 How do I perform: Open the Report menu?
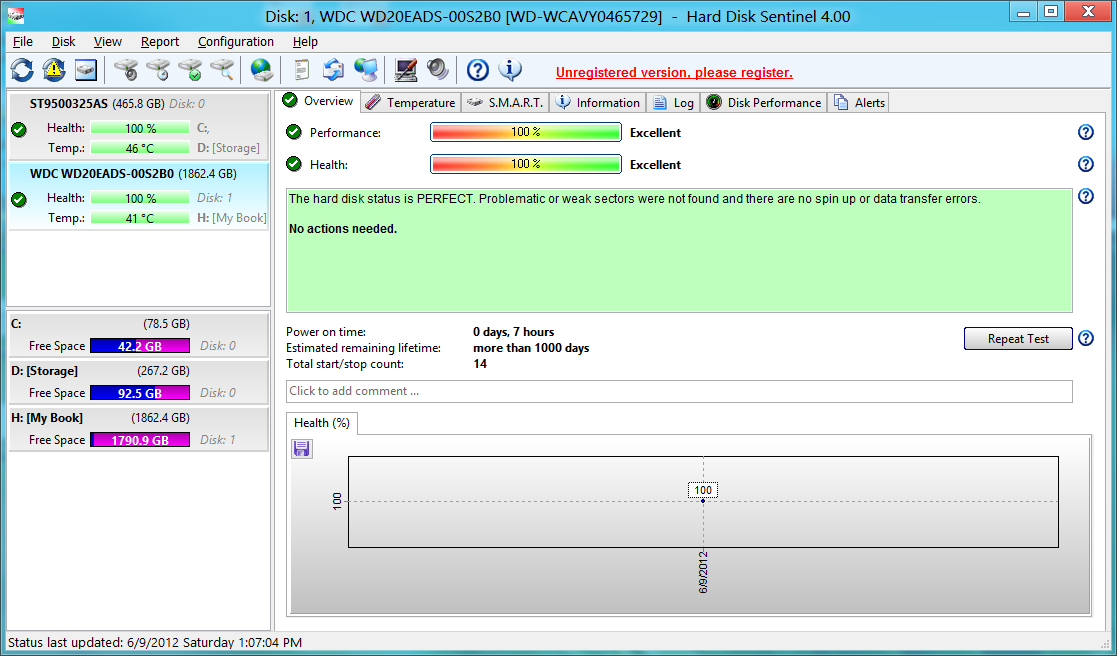coord(160,41)
